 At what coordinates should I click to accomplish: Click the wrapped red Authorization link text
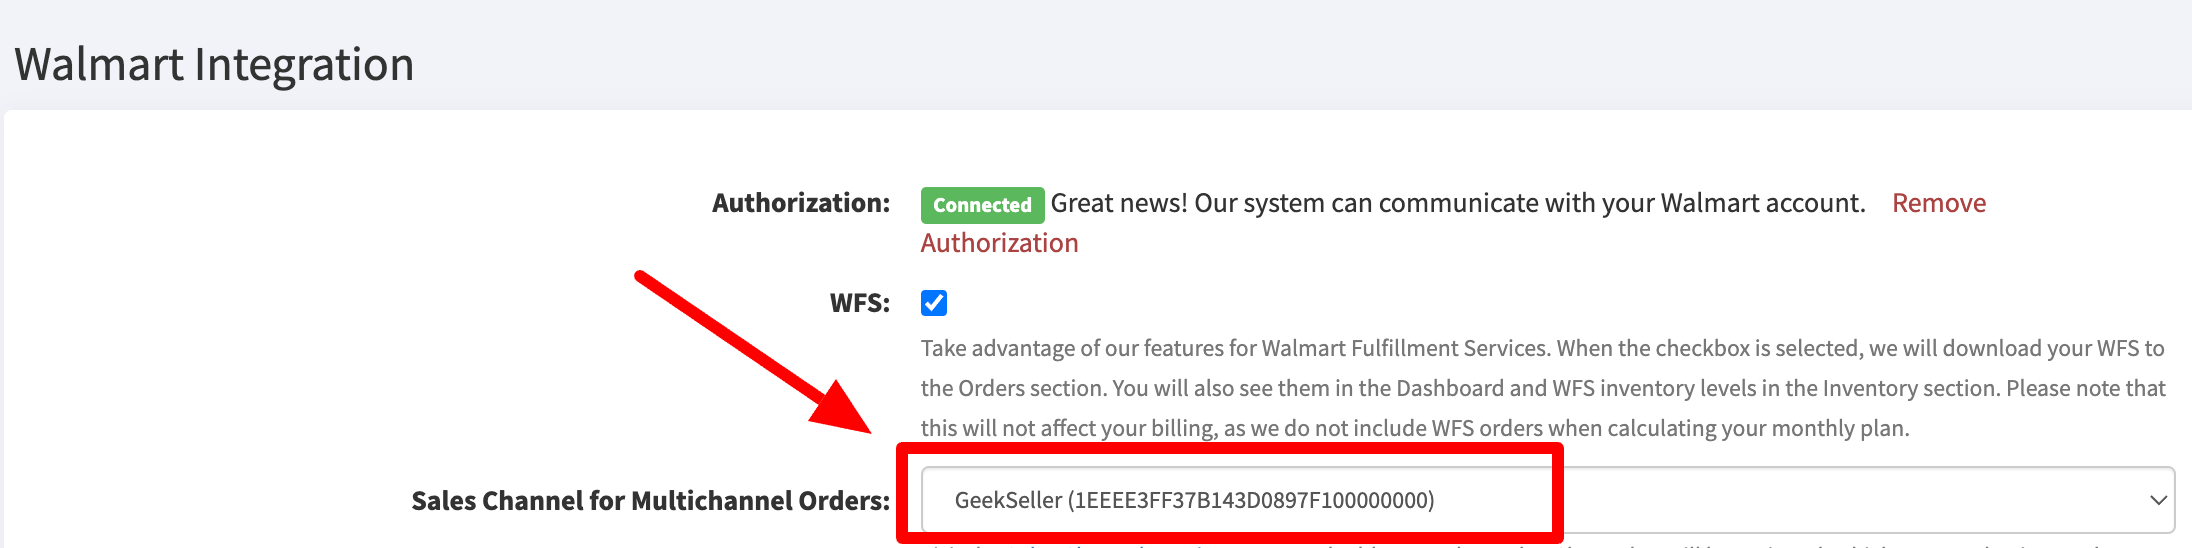coord(999,243)
